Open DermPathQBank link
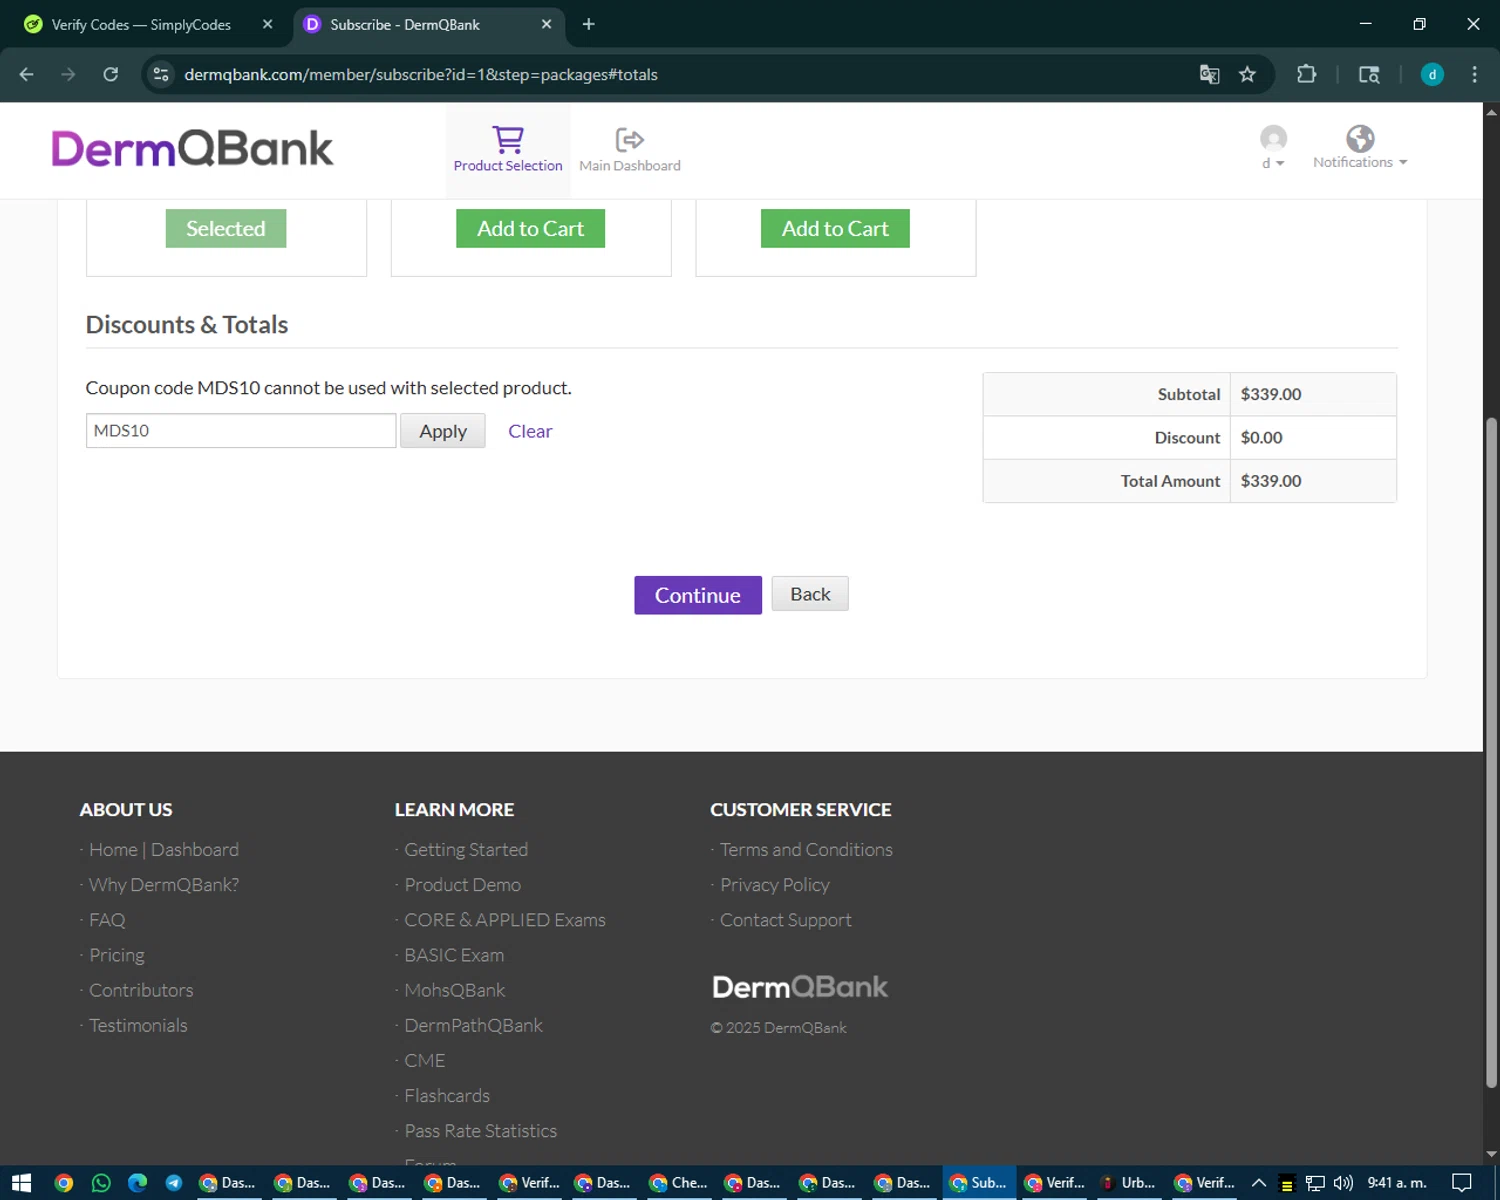Viewport: 1500px width, 1200px height. [473, 1025]
